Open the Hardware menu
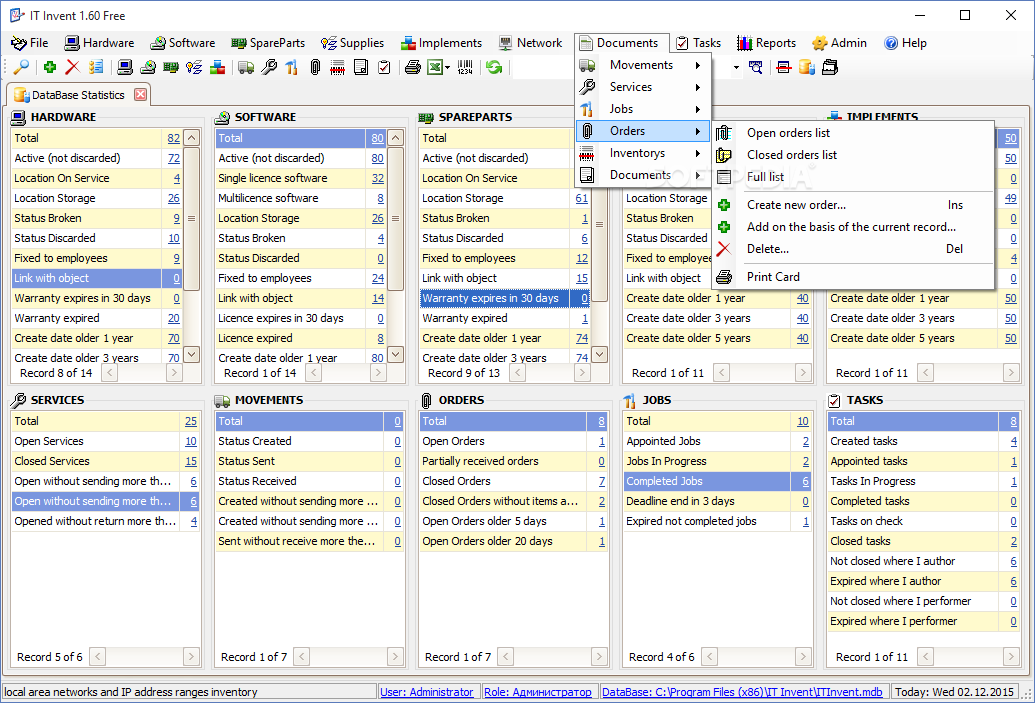 (x=99, y=43)
